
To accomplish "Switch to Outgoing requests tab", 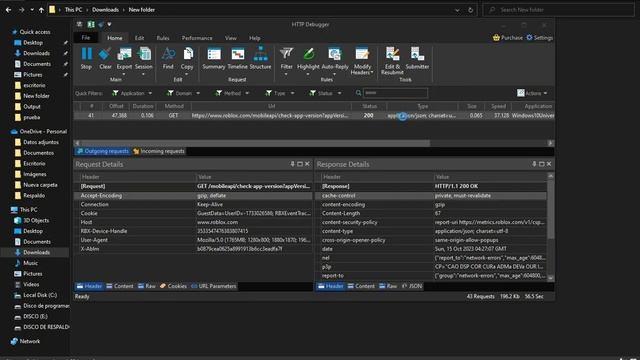I will (x=102, y=151).
